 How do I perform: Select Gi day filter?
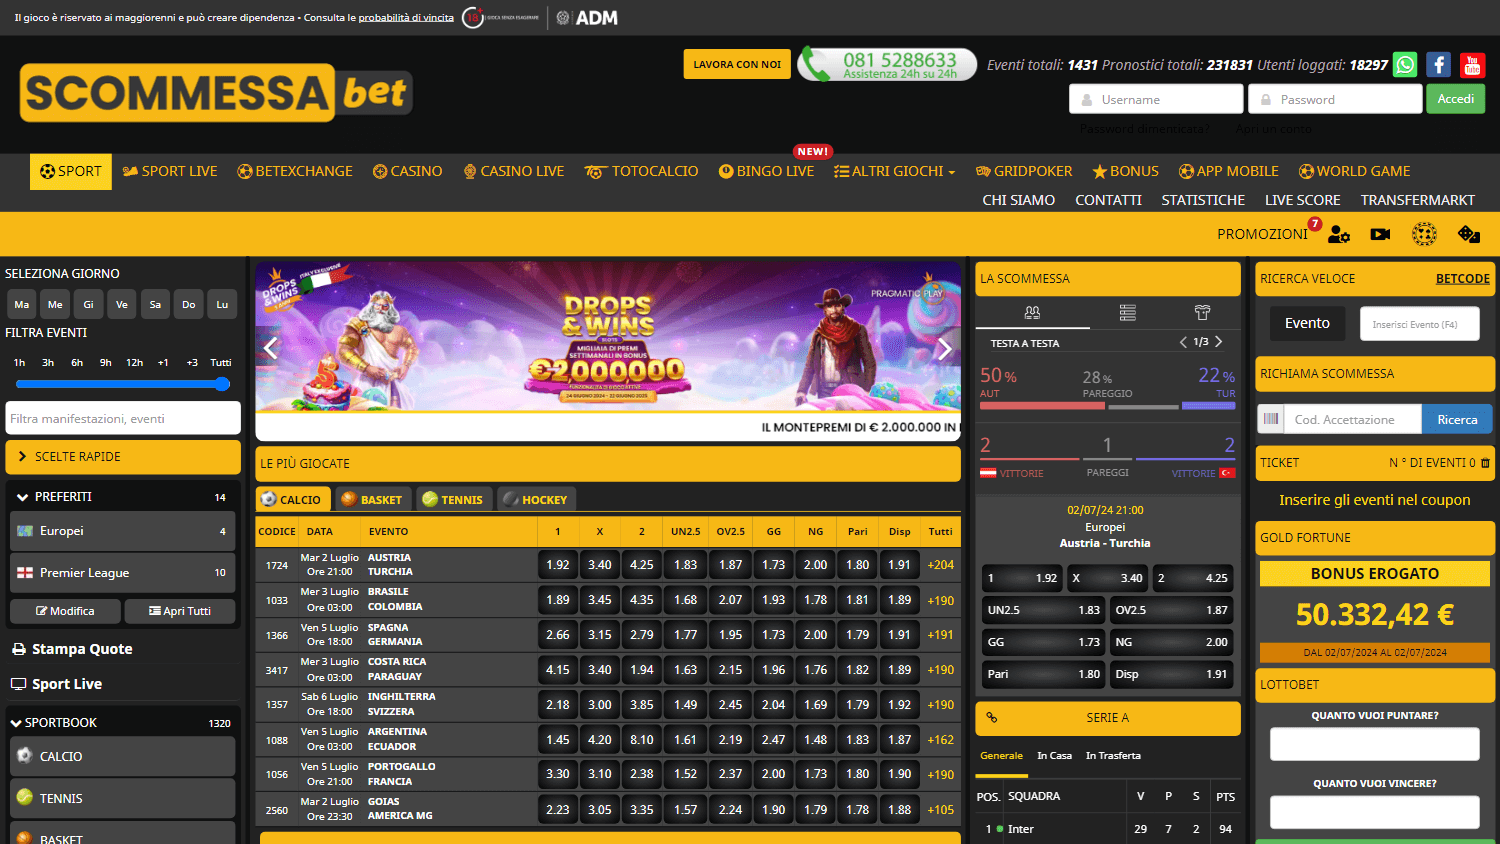(x=88, y=304)
